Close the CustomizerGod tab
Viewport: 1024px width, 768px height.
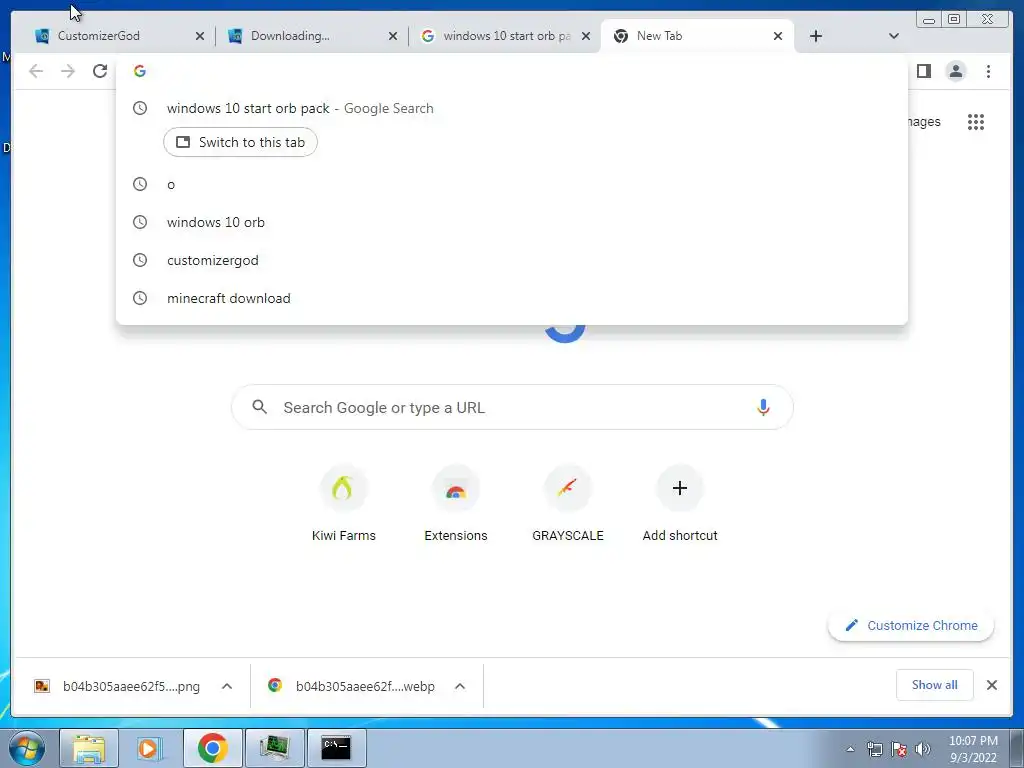200,36
